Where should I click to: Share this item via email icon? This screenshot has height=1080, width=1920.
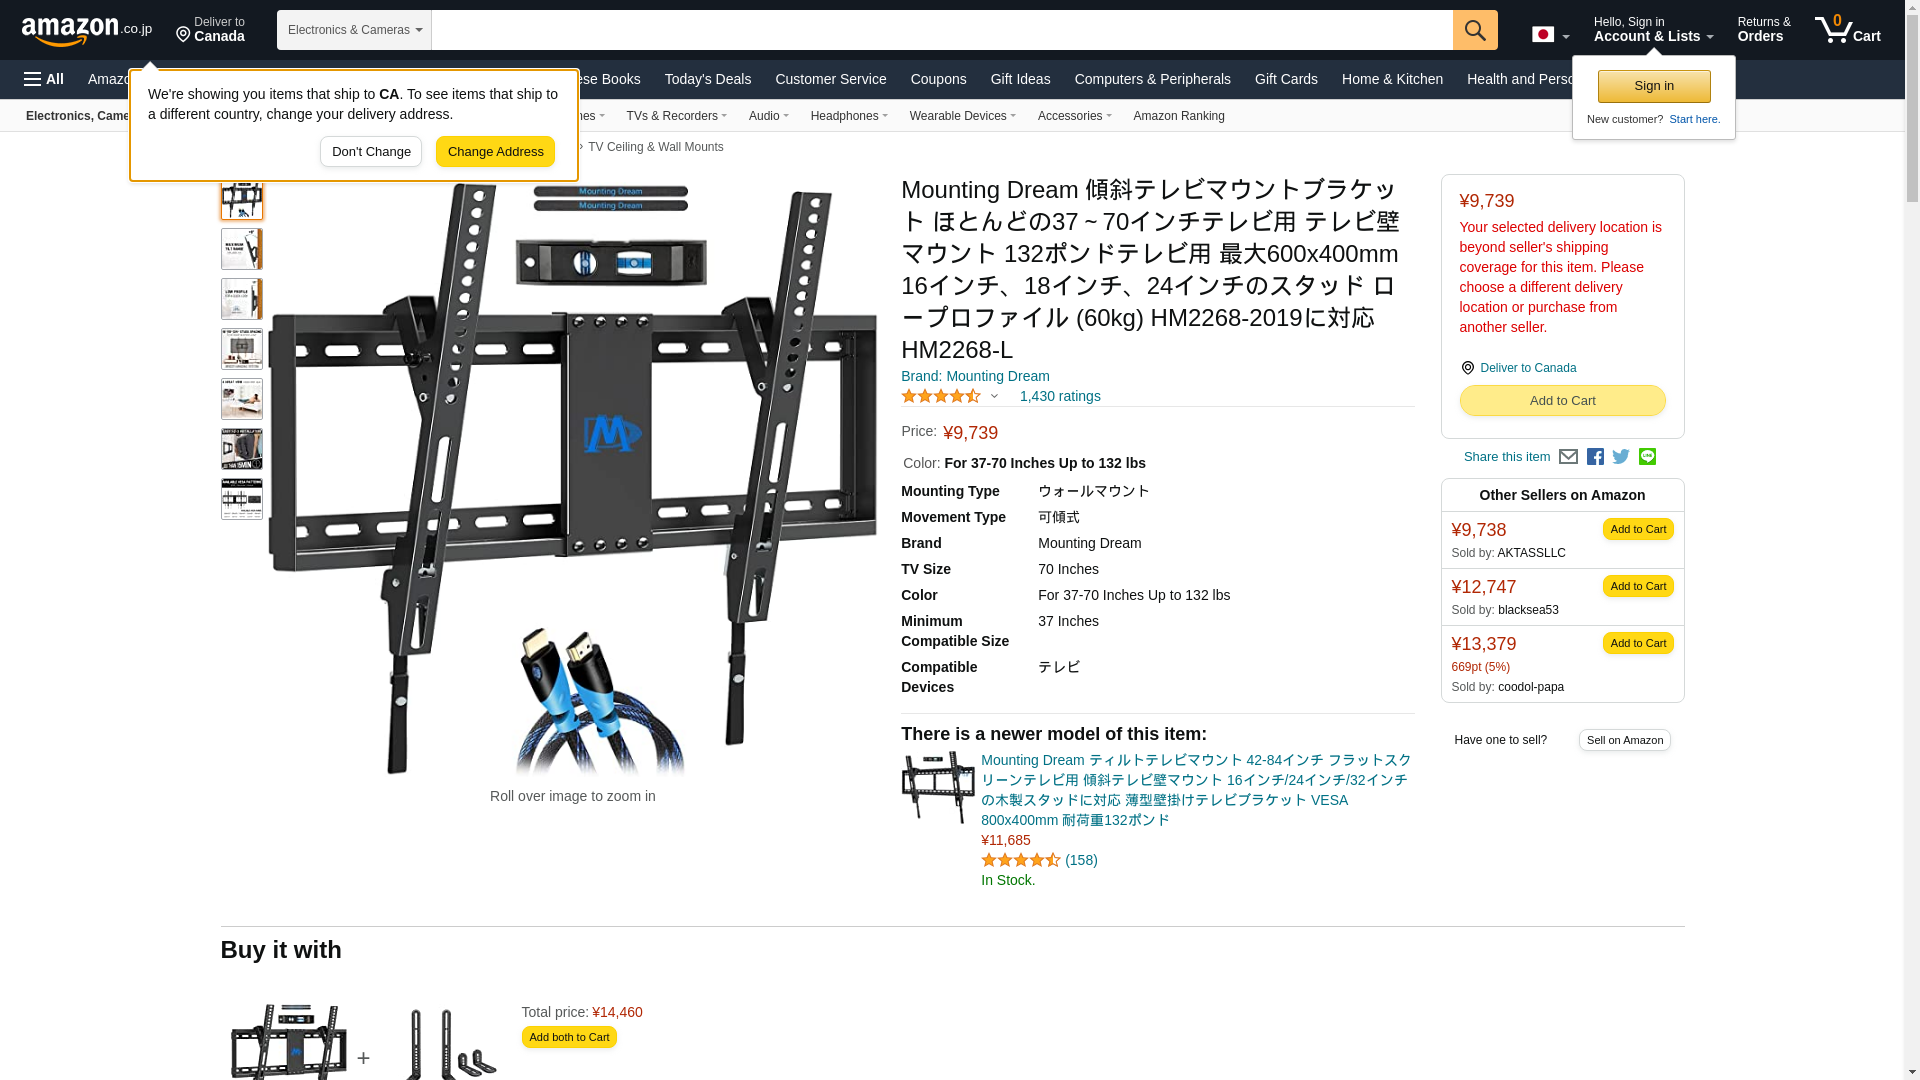tap(1567, 457)
